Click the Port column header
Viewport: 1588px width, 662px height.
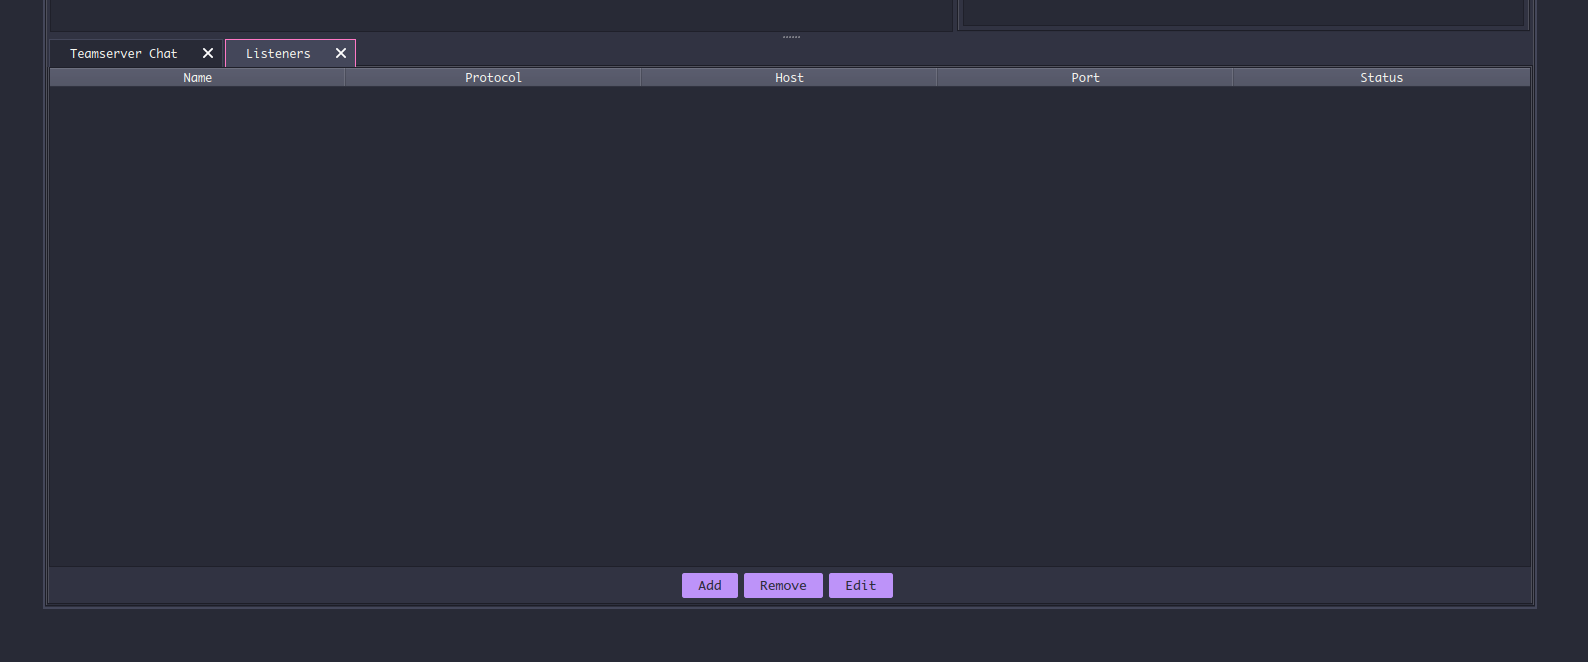(1085, 78)
